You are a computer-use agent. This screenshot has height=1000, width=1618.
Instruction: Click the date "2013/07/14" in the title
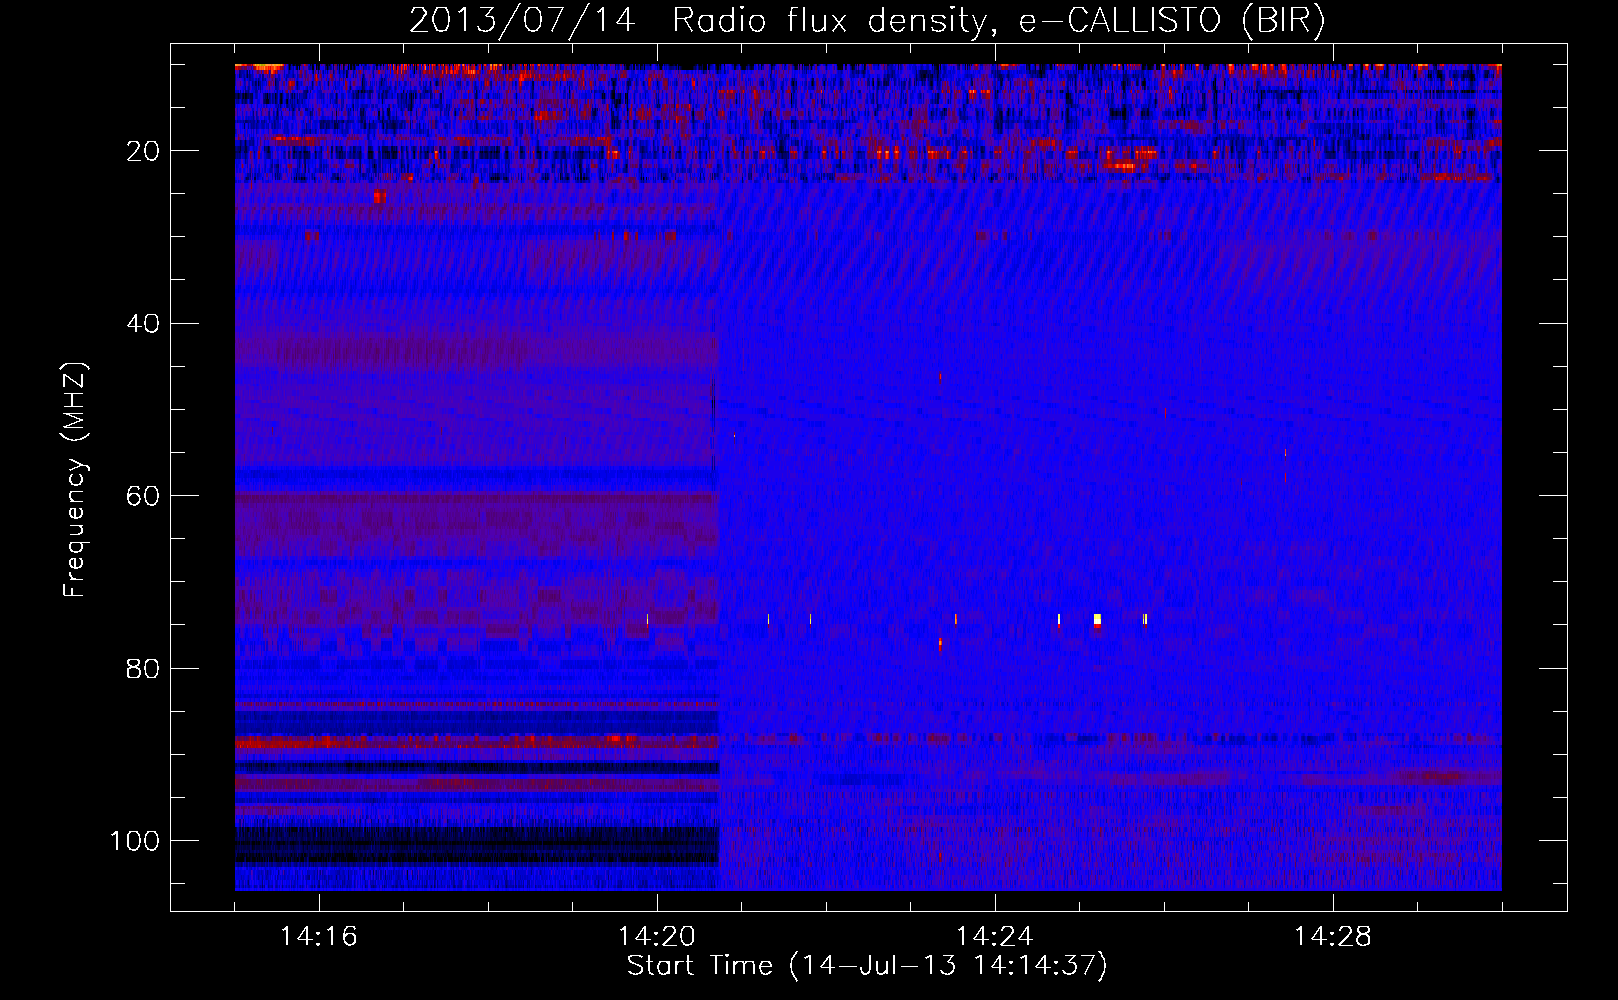point(522,21)
